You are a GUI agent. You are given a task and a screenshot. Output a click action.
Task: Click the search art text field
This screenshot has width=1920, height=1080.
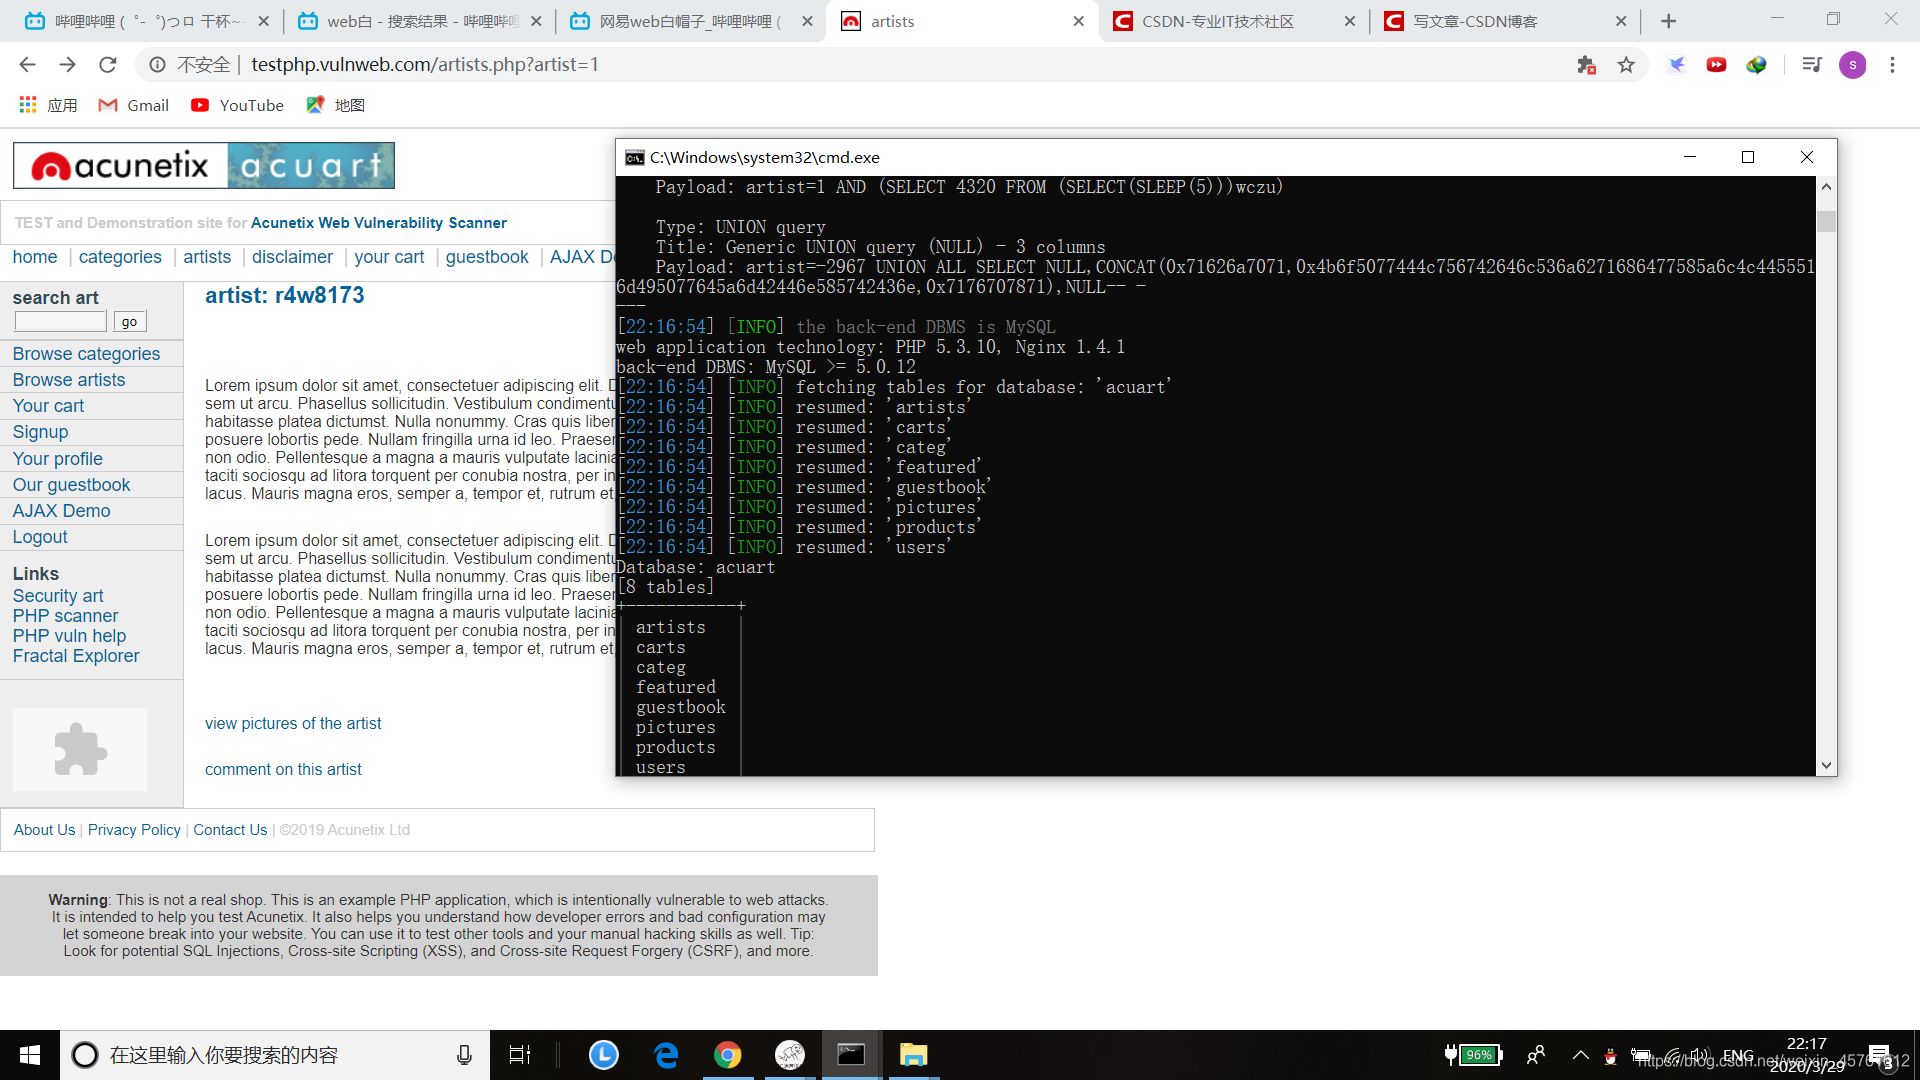coord(60,321)
